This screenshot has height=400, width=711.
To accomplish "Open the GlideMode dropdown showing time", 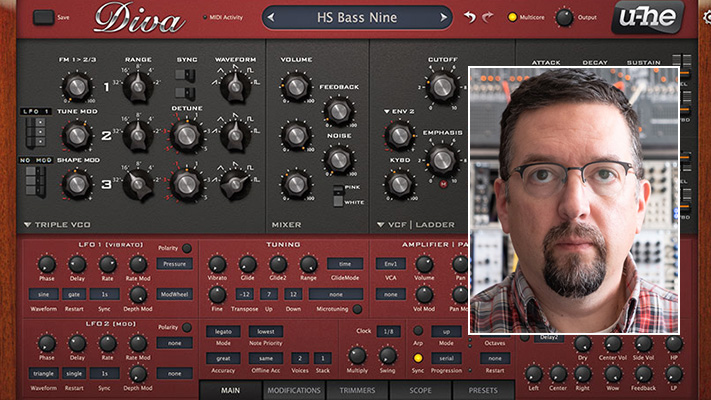I will 344,263.
